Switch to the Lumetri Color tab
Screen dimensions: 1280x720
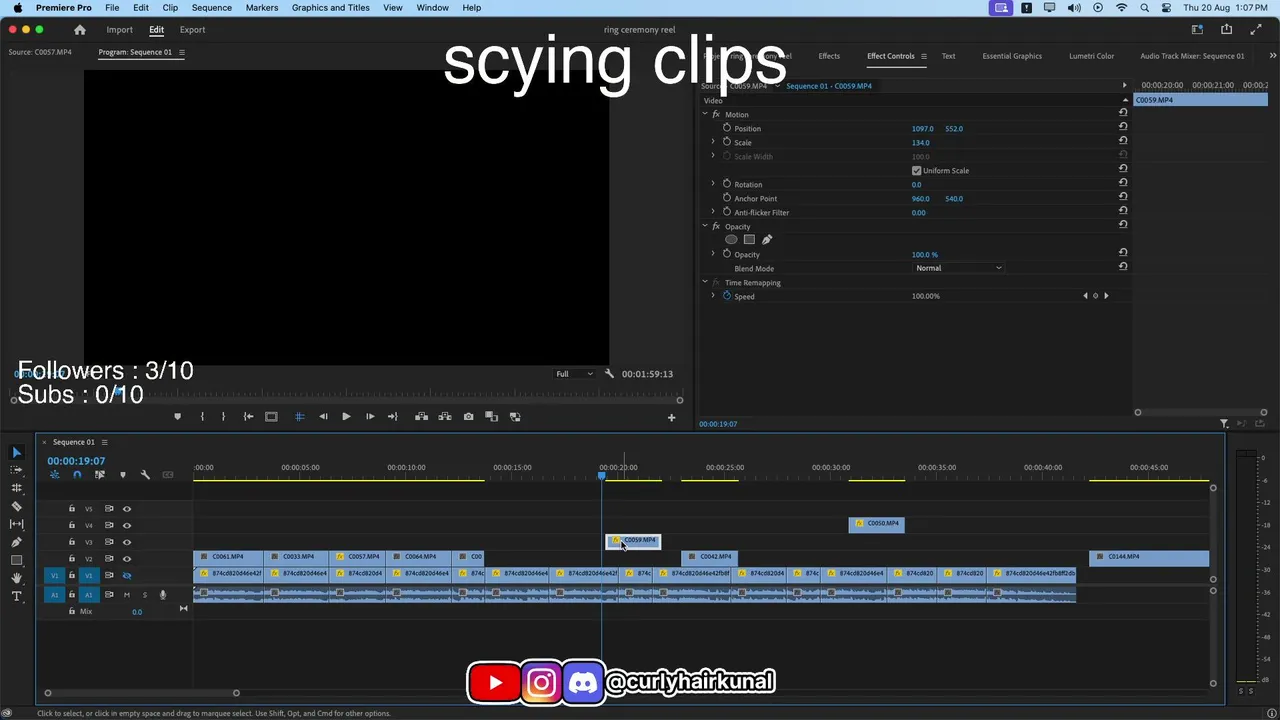1091,56
